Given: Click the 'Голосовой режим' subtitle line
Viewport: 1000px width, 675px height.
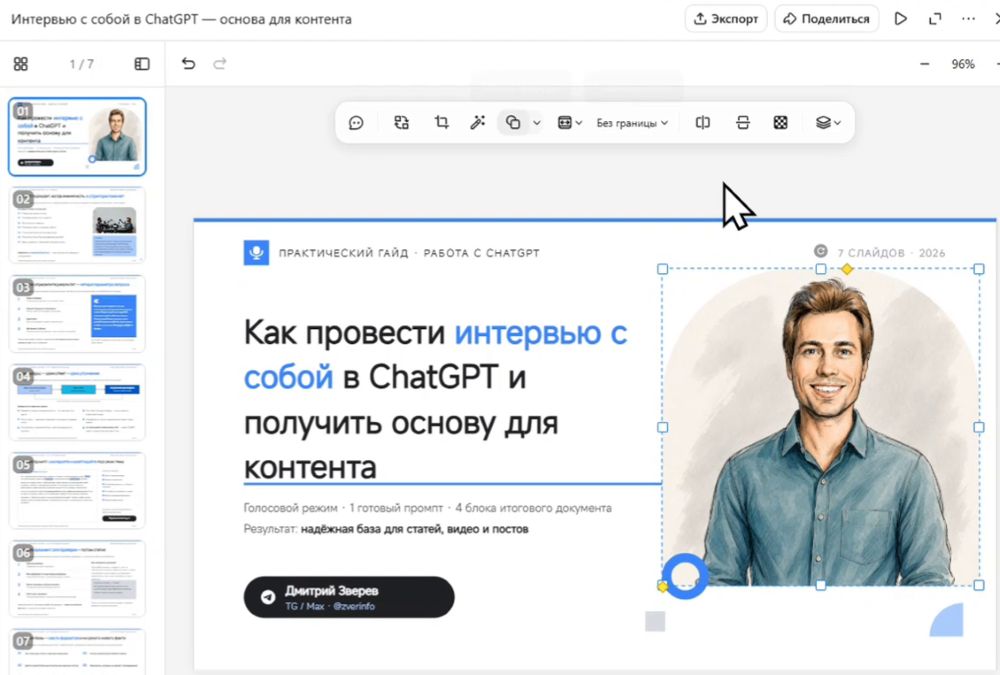Looking at the screenshot, I should (427, 508).
